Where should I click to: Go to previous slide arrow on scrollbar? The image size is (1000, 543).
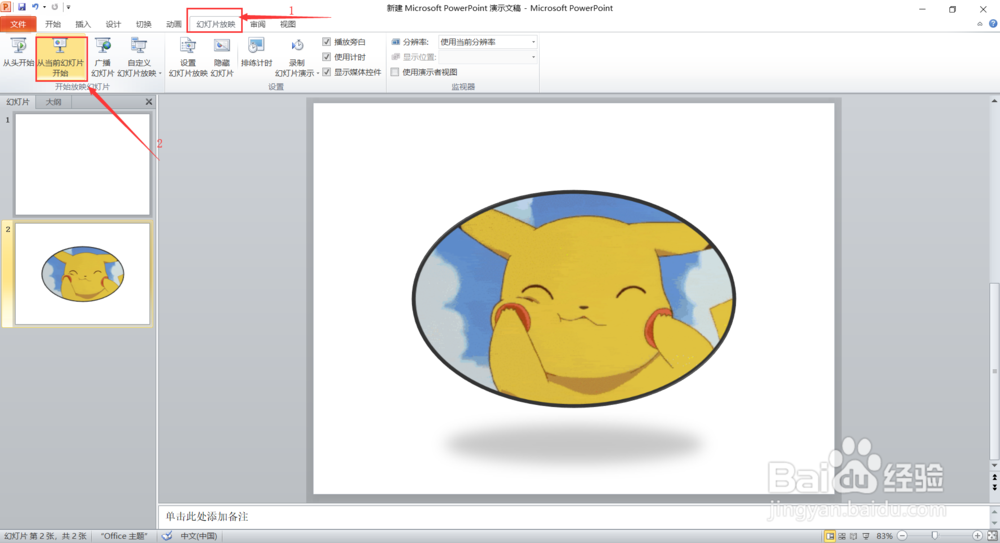(x=994, y=478)
